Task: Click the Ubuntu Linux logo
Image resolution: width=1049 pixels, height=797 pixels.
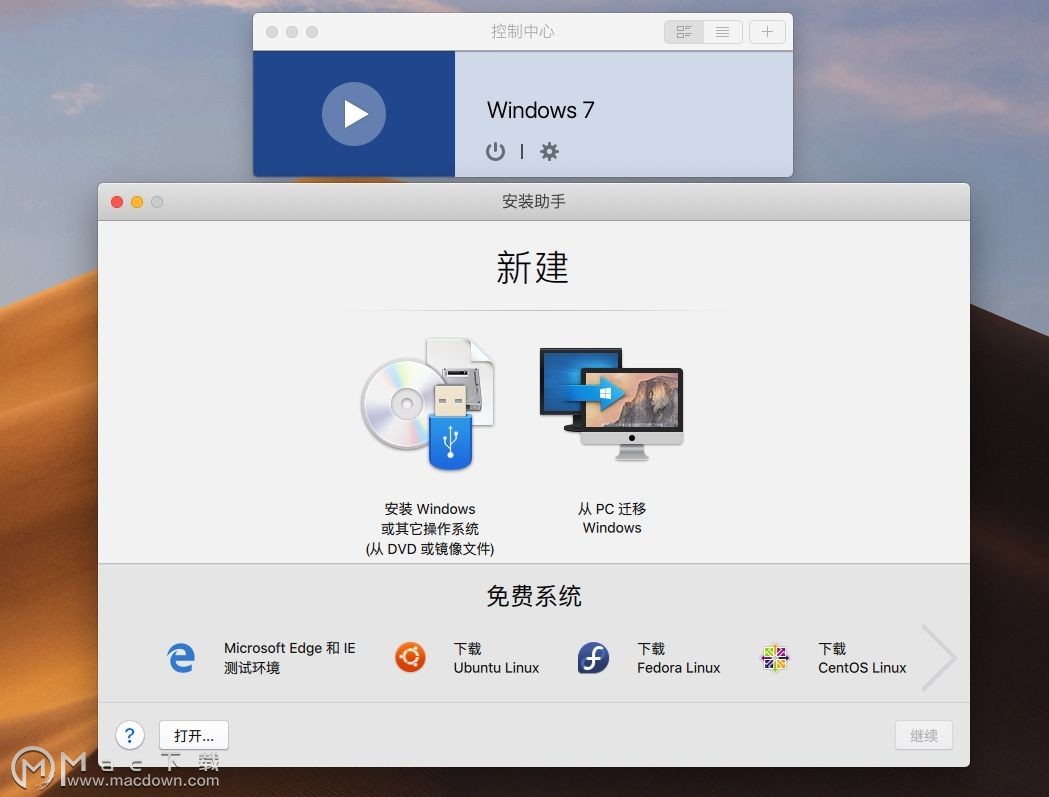Action: [x=410, y=657]
